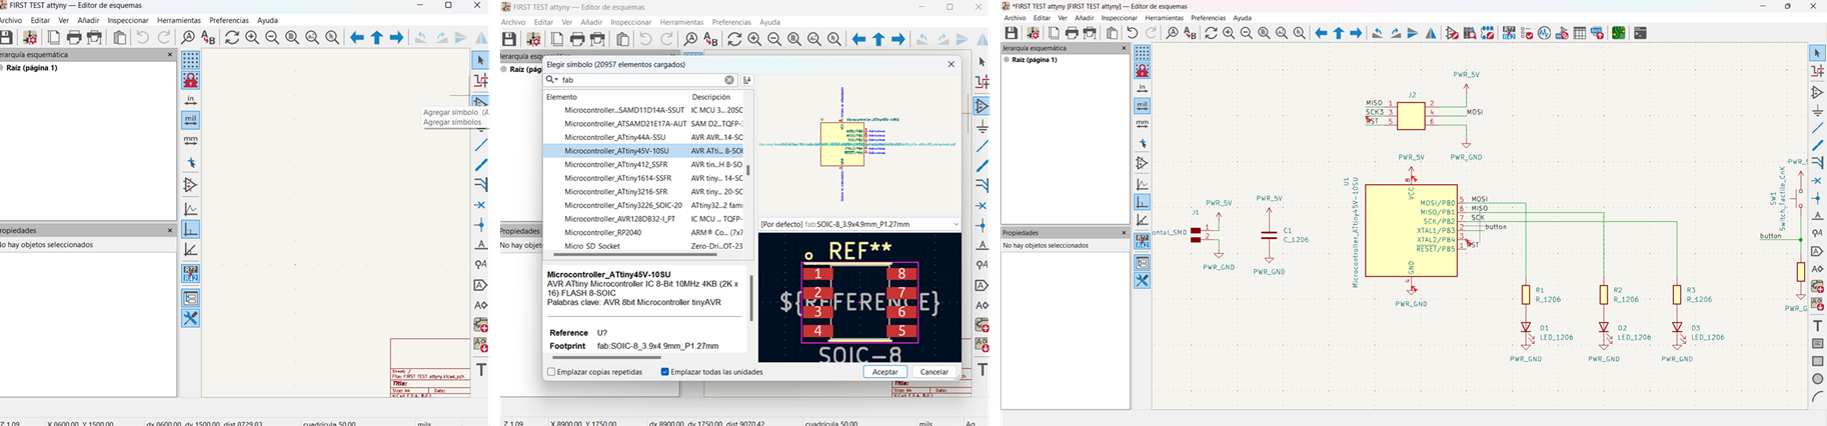Screen dimensions: 1827x426
Task: Select resistor R1 in right window schematic
Action: (x=1526, y=295)
